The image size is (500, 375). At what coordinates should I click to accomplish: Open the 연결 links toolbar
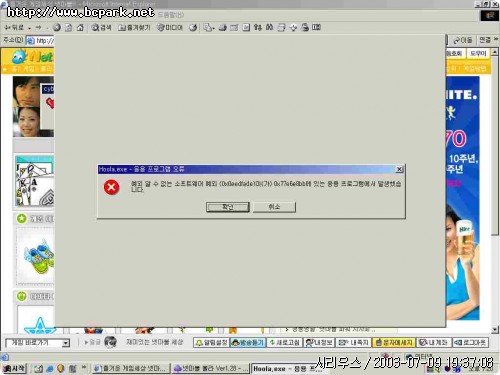[485, 40]
